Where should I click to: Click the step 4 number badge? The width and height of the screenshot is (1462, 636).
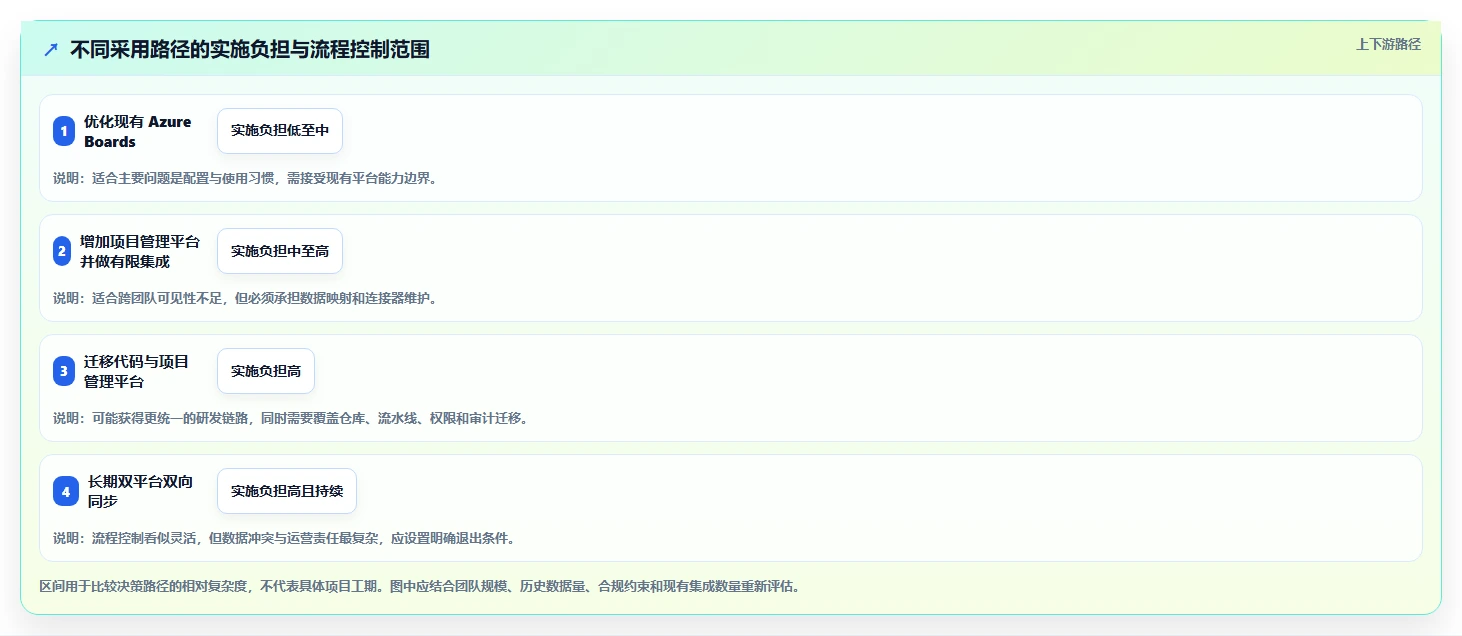66,491
